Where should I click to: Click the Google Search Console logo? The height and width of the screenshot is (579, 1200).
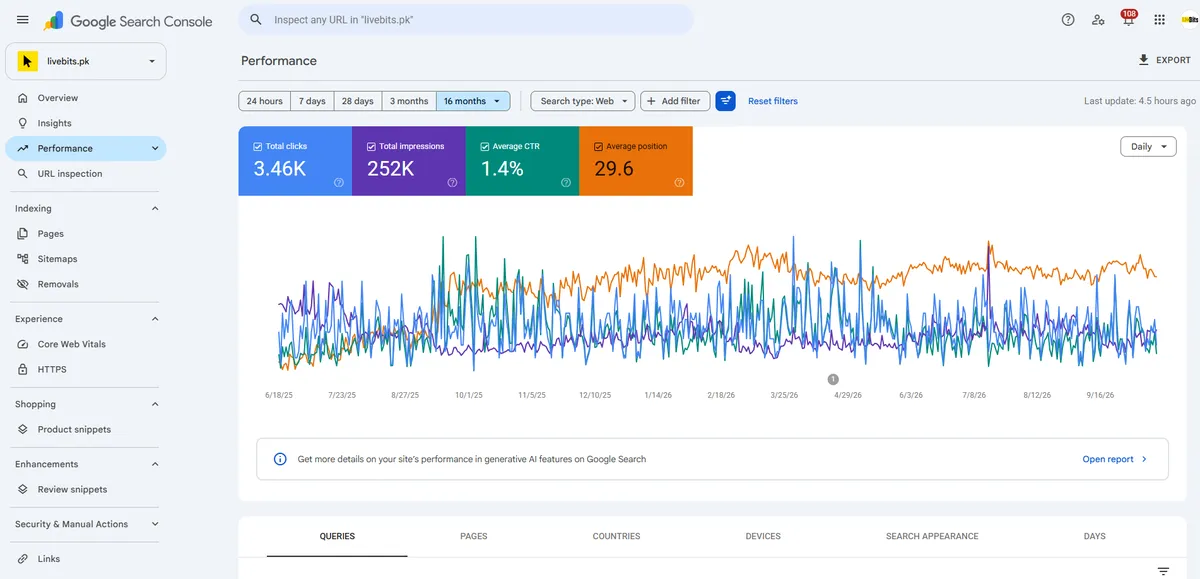[128, 20]
